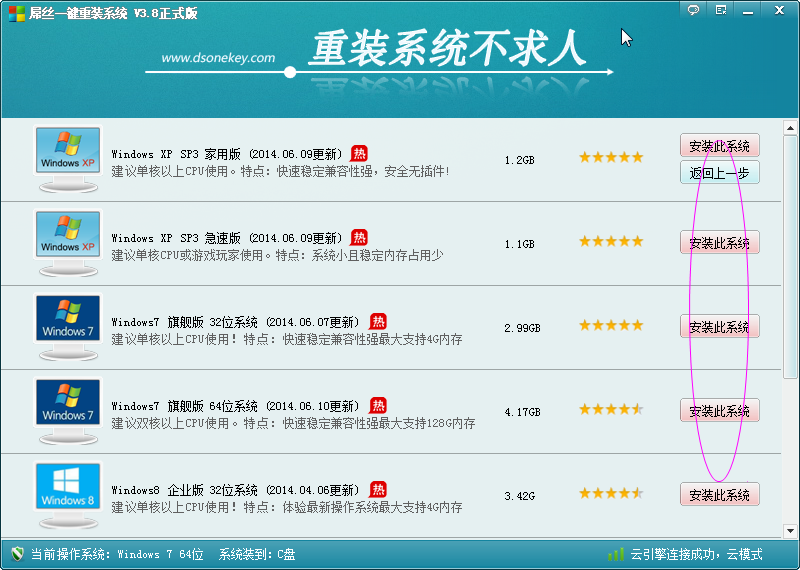The height and width of the screenshot is (570, 800).
Task: Install Windows7 旗舰版 64位 system
Action: (x=719, y=411)
